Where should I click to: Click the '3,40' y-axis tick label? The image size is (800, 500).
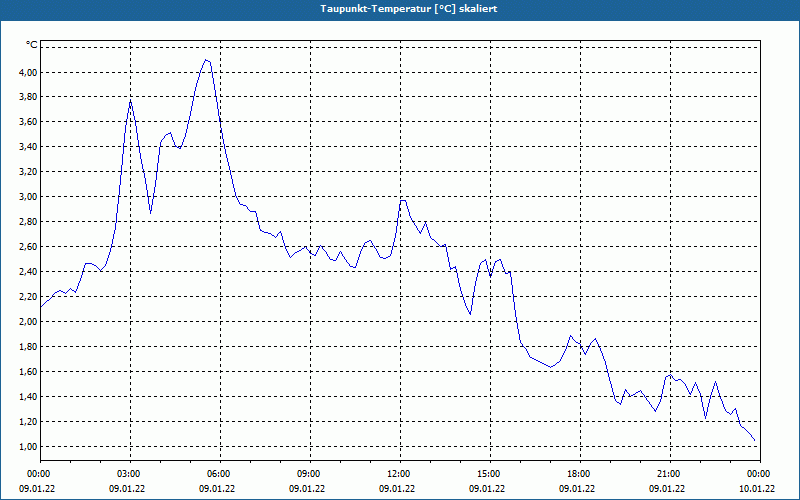(29, 147)
